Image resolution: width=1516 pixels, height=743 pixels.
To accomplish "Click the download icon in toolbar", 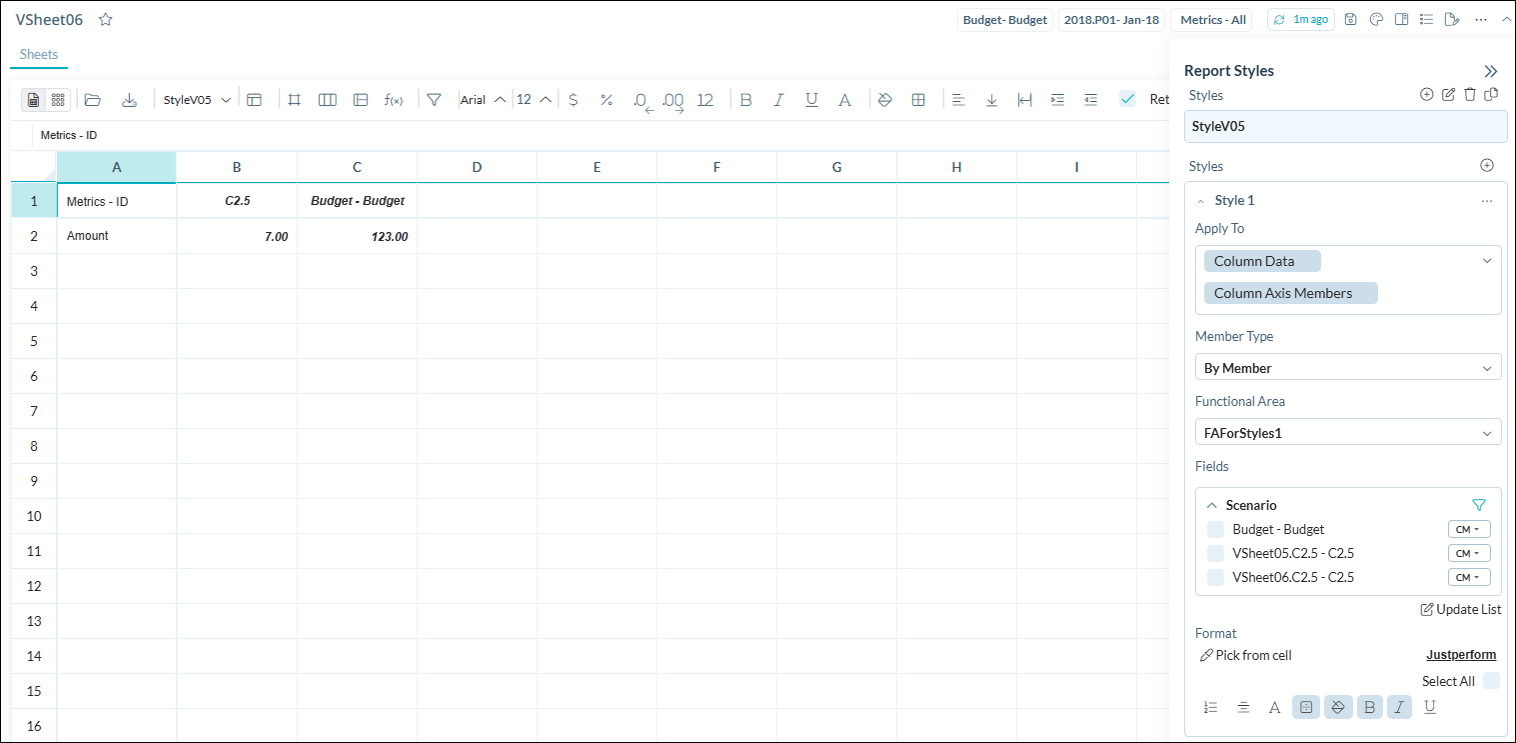I will [x=129, y=100].
